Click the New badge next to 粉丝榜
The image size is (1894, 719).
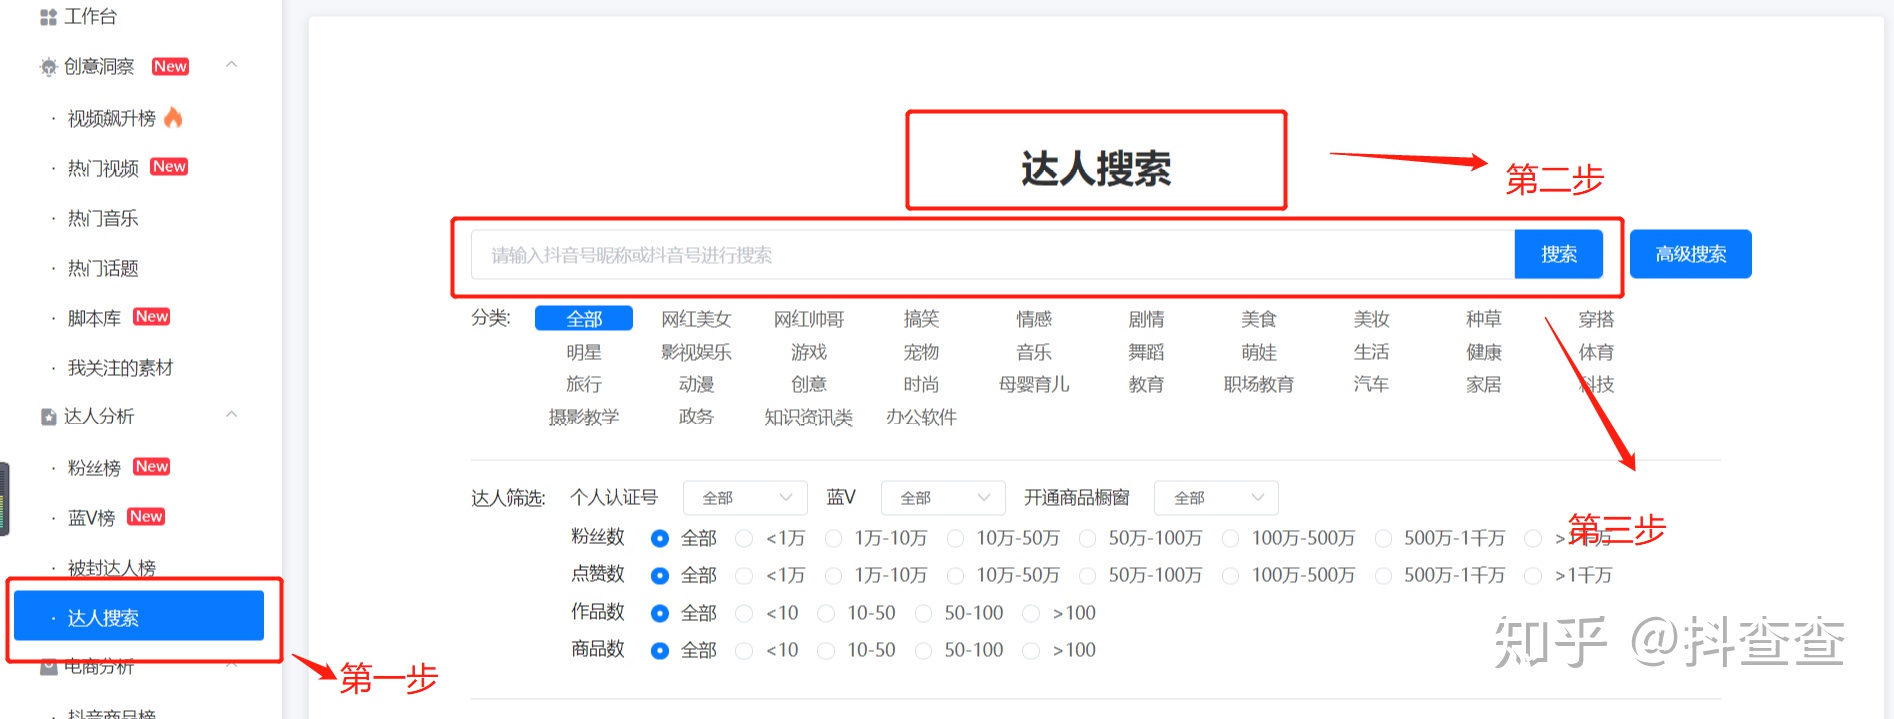152,466
